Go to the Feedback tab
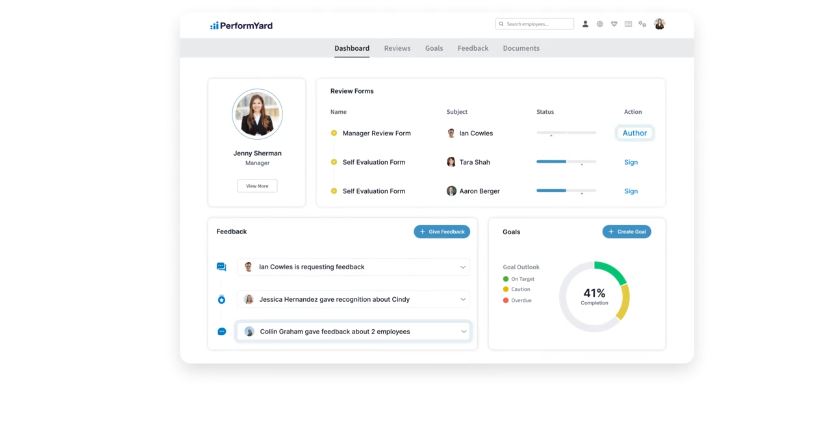Screen dimensions: 830x433 [x=473, y=48]
